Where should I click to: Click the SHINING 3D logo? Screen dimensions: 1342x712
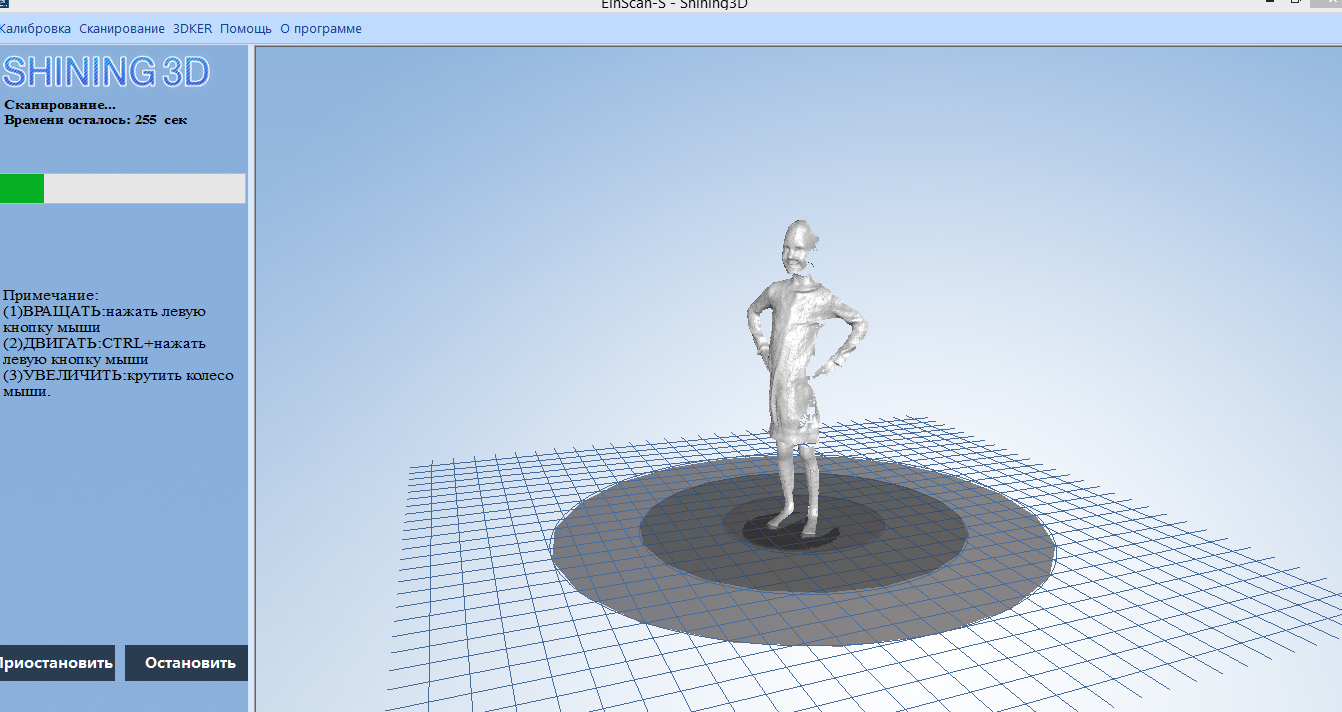[105, 72]
